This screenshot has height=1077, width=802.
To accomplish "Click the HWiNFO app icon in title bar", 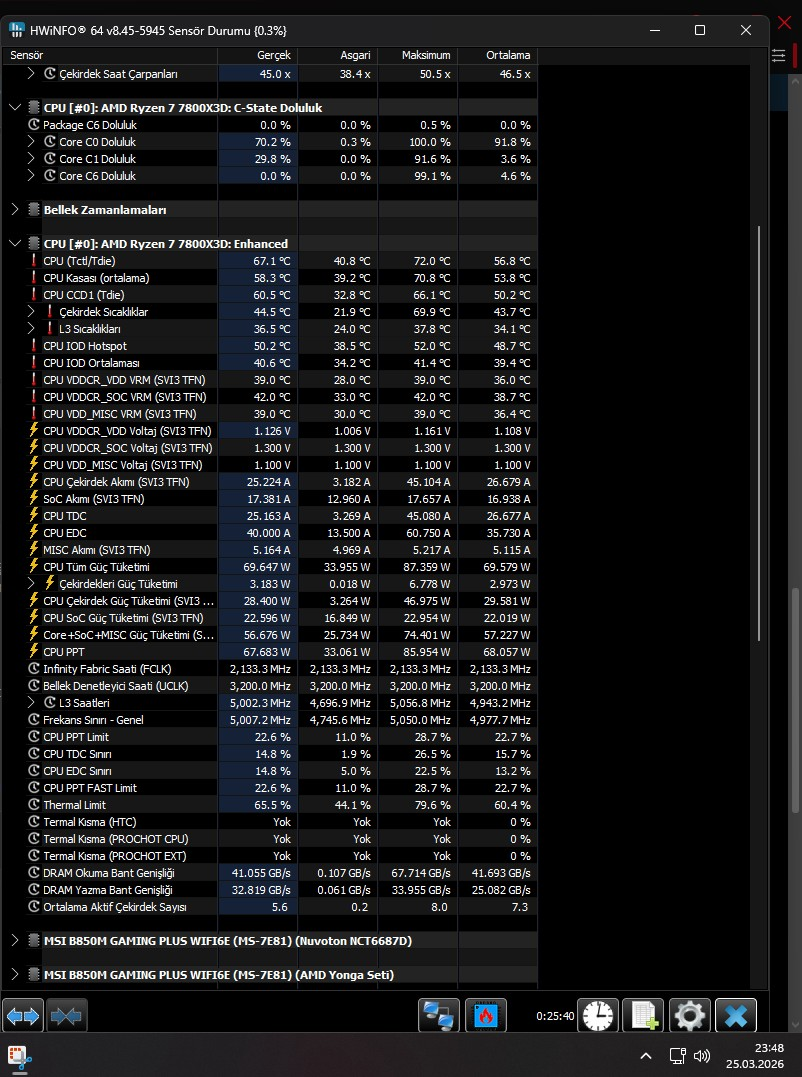I will tap(16, 30).
